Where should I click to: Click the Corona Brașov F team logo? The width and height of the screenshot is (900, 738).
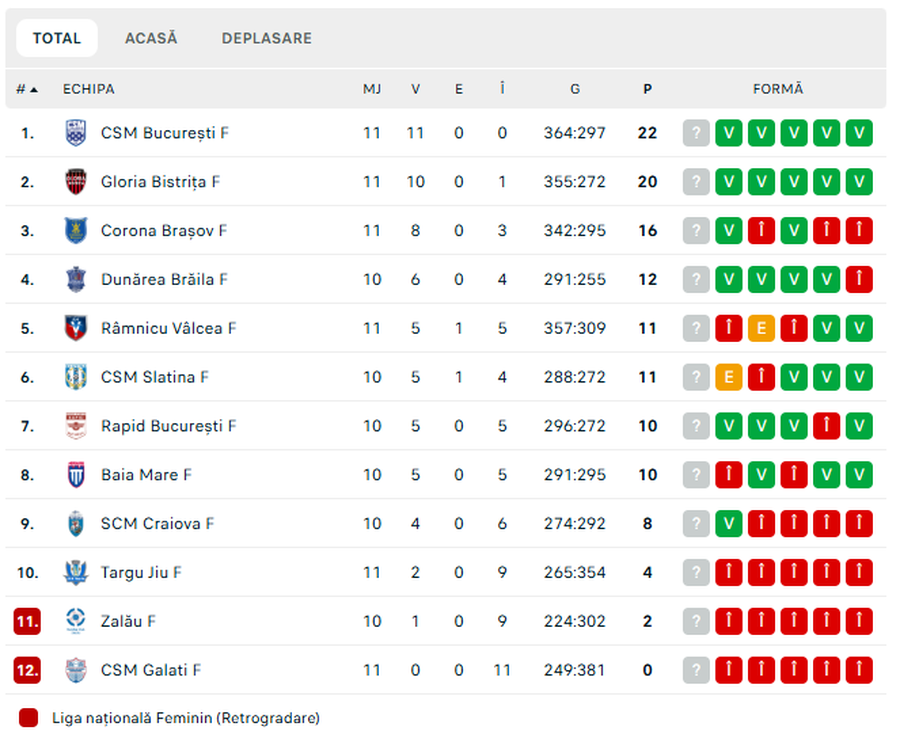point(76,231)
